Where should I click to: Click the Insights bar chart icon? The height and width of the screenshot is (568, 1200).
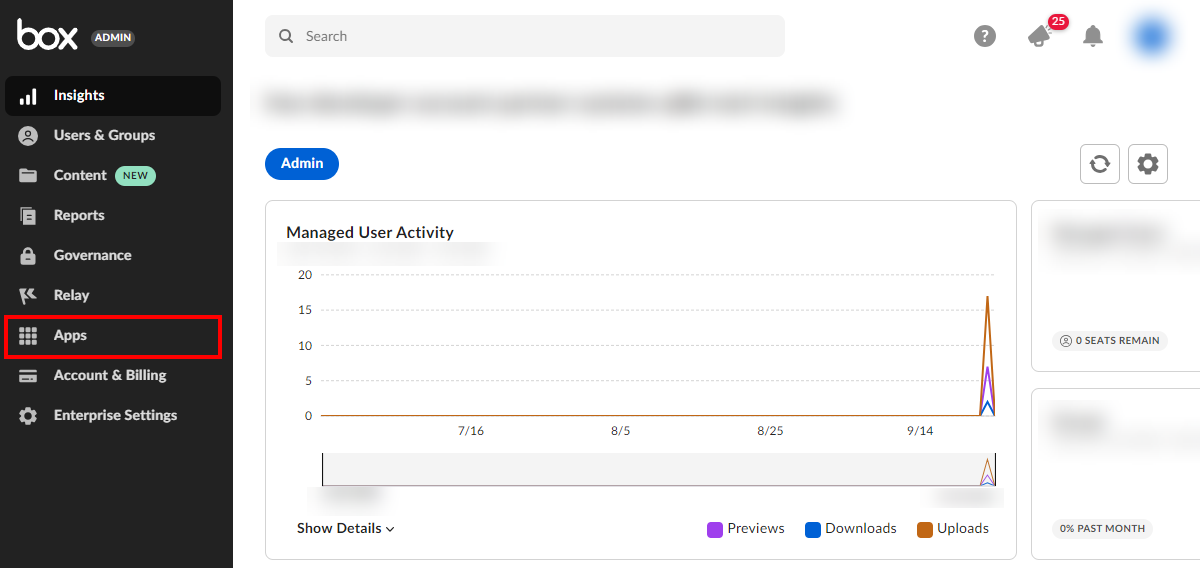pos(28,96)
